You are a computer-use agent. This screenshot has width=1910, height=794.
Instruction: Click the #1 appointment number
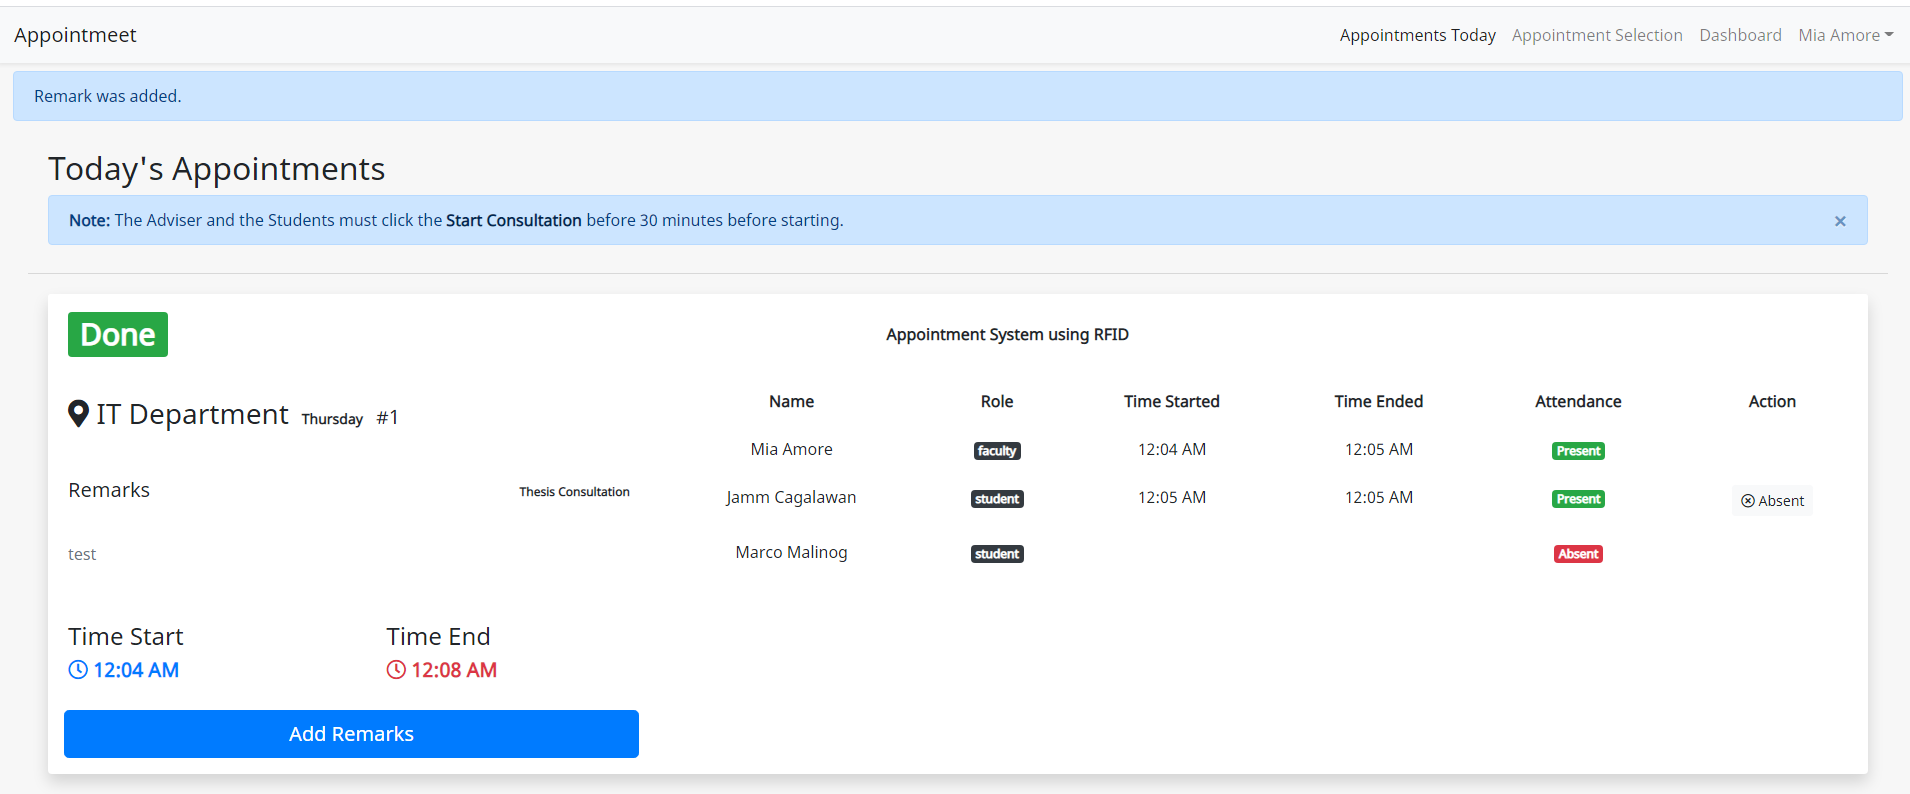coord(388,418)
